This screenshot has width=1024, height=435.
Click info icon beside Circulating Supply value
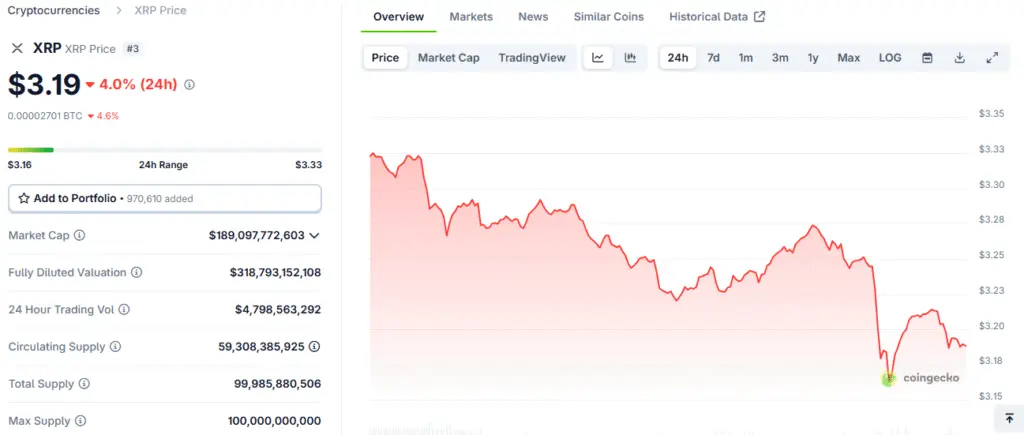click(x=314, y=347)
